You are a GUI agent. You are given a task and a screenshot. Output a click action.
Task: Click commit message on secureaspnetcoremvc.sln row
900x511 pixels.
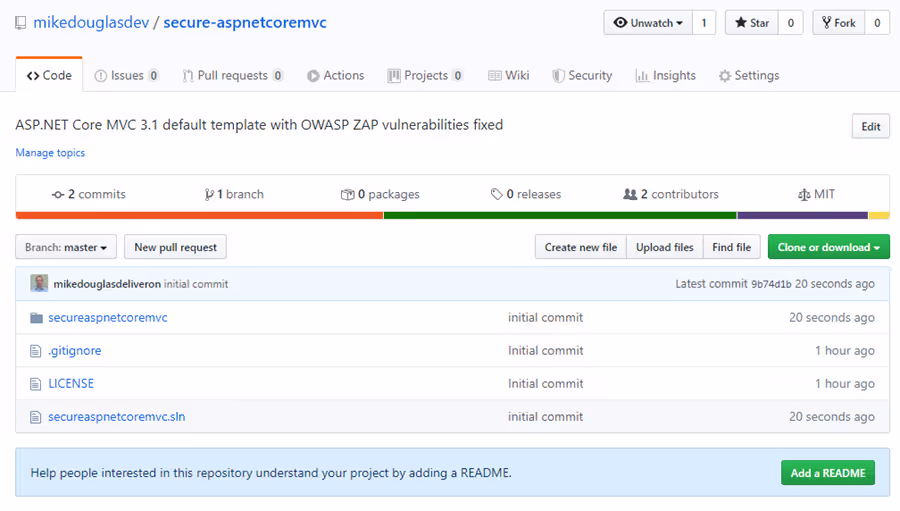pos(545,417)
